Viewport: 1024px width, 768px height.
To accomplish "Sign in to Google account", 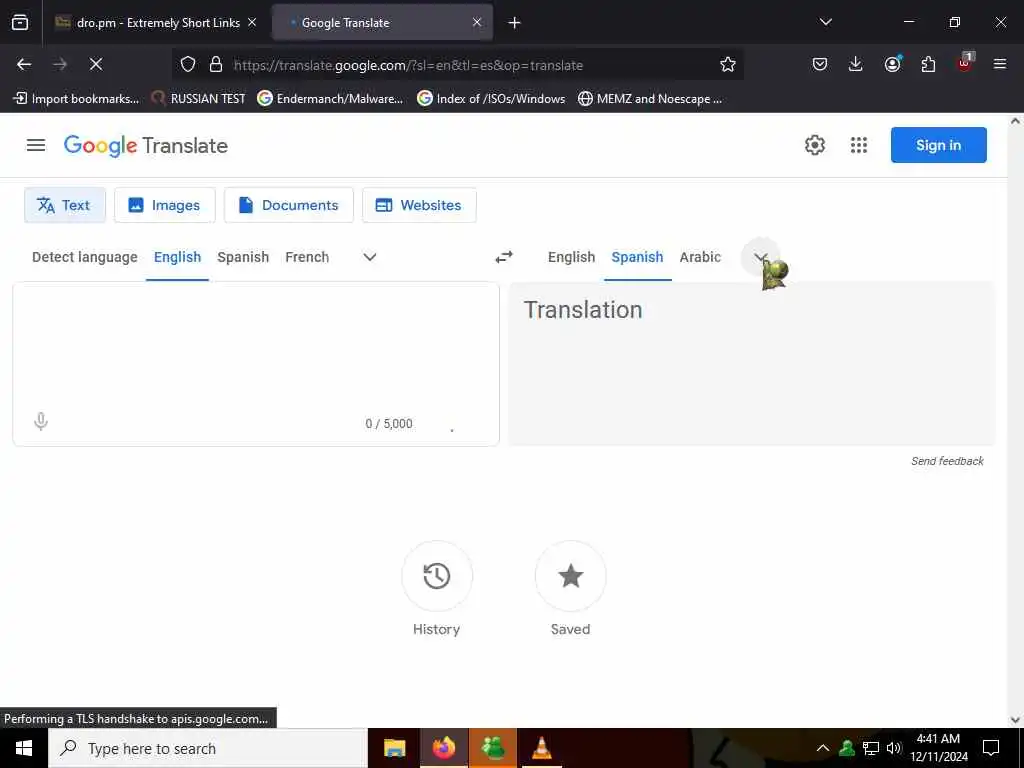I will 938,145.
